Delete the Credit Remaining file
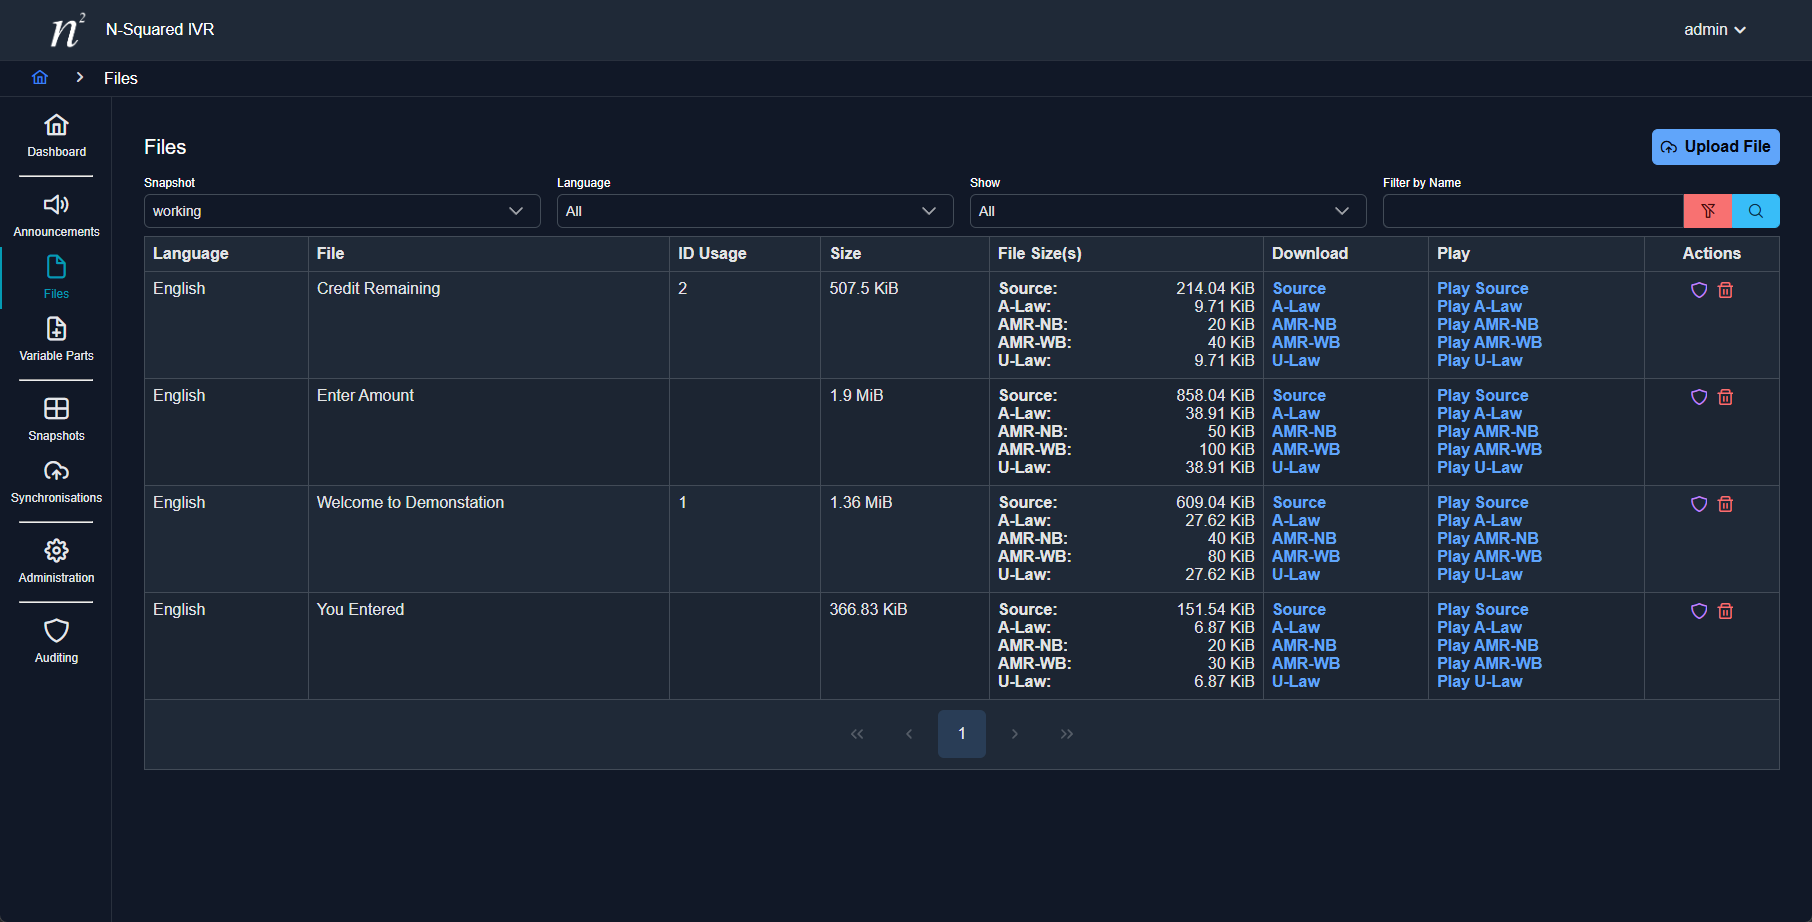The width and height of the screenshot is (1812, 922). 1725,290
